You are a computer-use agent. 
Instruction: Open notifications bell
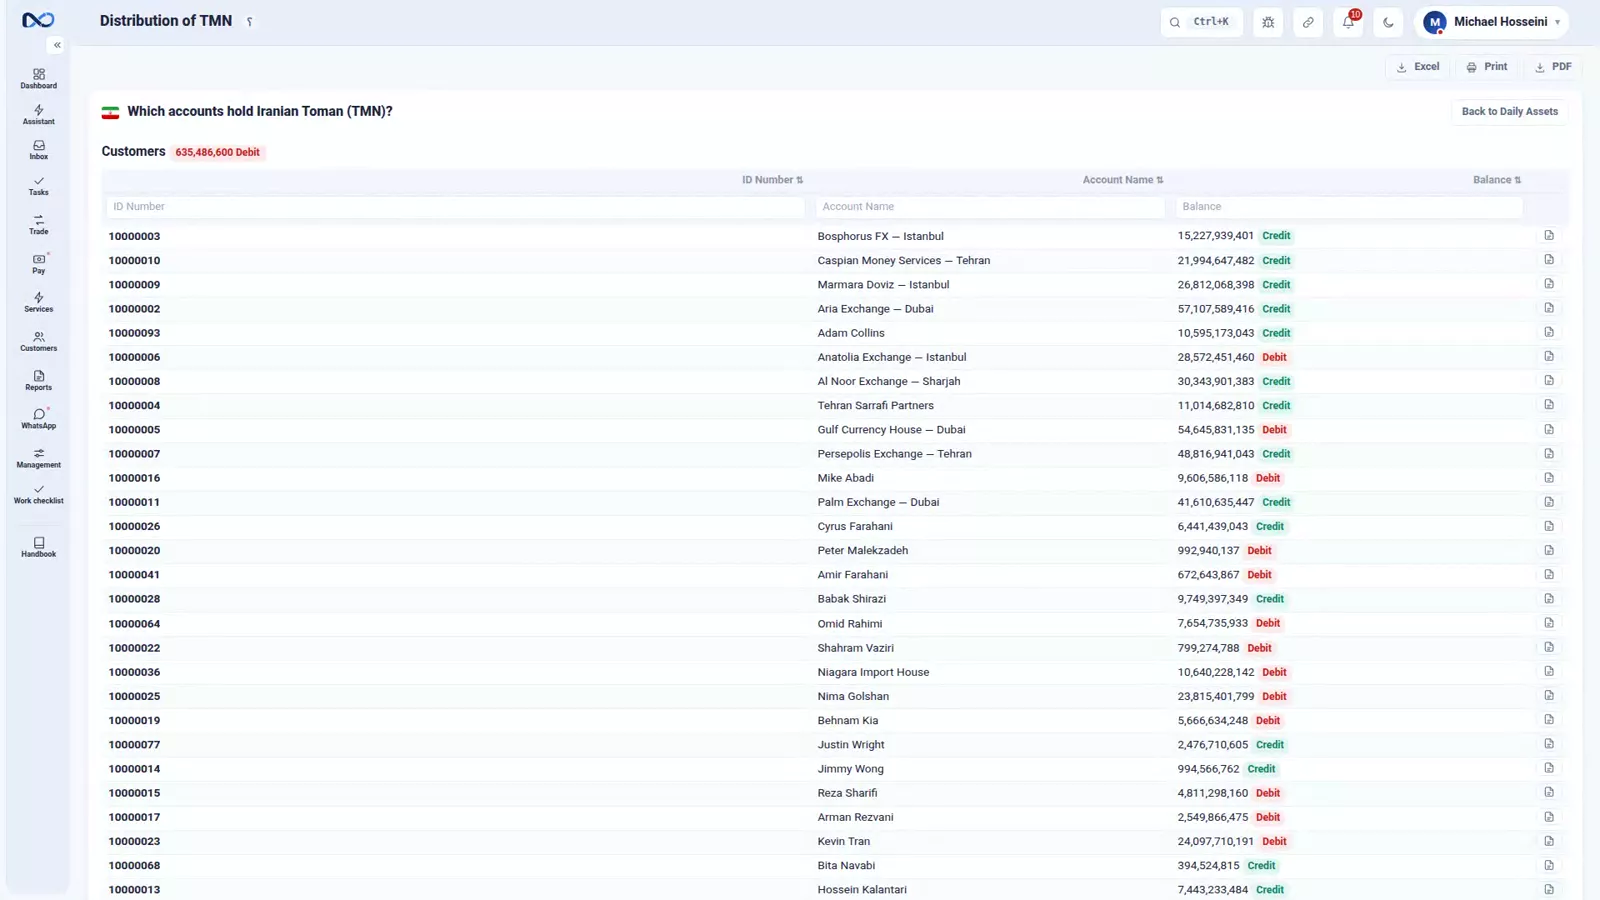click(1348, 22)
